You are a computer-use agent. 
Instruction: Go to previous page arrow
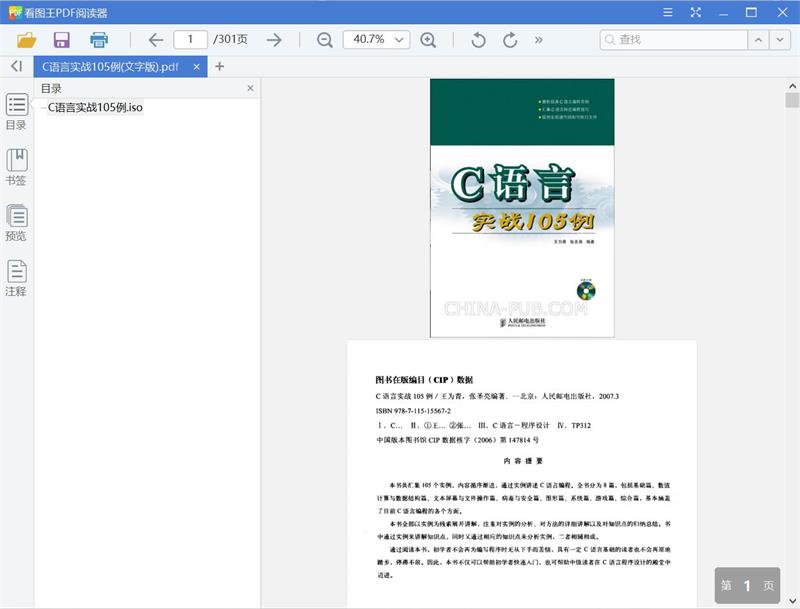(x=156, y=40)
